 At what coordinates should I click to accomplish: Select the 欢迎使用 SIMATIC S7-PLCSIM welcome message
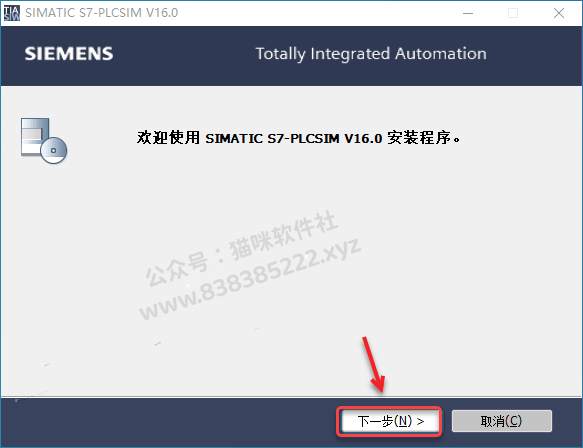pyautogui.click(x=299, y=138)
